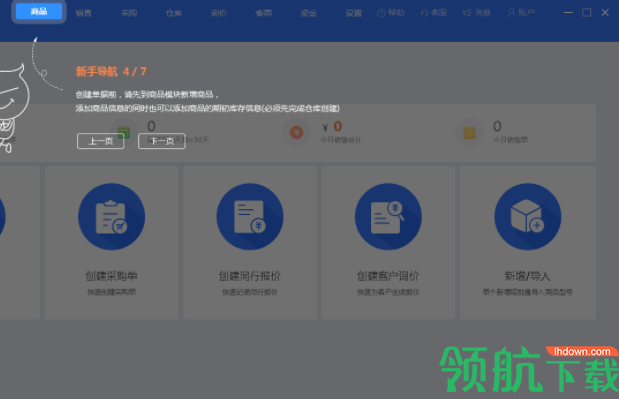Click the yellow 今日销售单 list icon
619x399 pixels.
[469, 133]
